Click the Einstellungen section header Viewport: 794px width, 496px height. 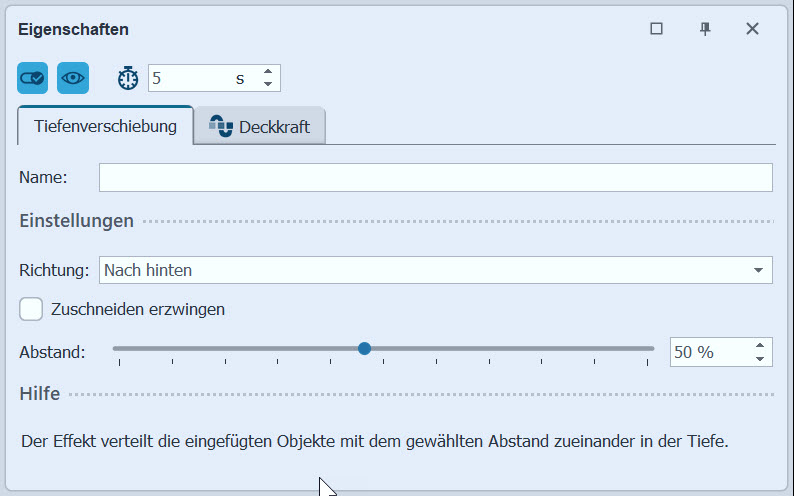77,221
